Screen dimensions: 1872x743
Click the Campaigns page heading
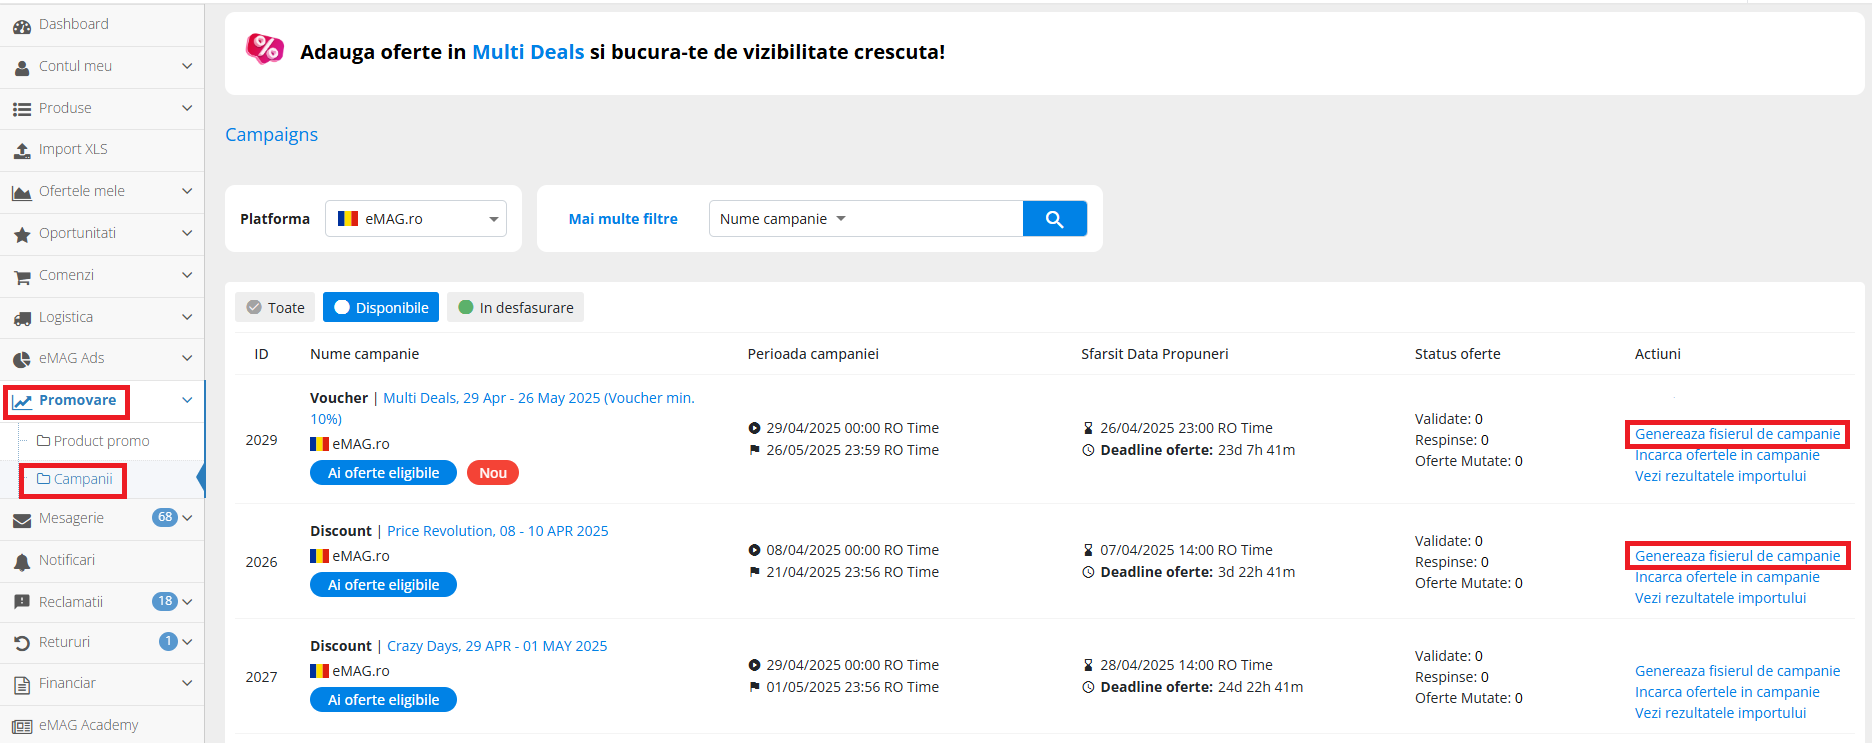pyautogui.click(x=271, y=134)
